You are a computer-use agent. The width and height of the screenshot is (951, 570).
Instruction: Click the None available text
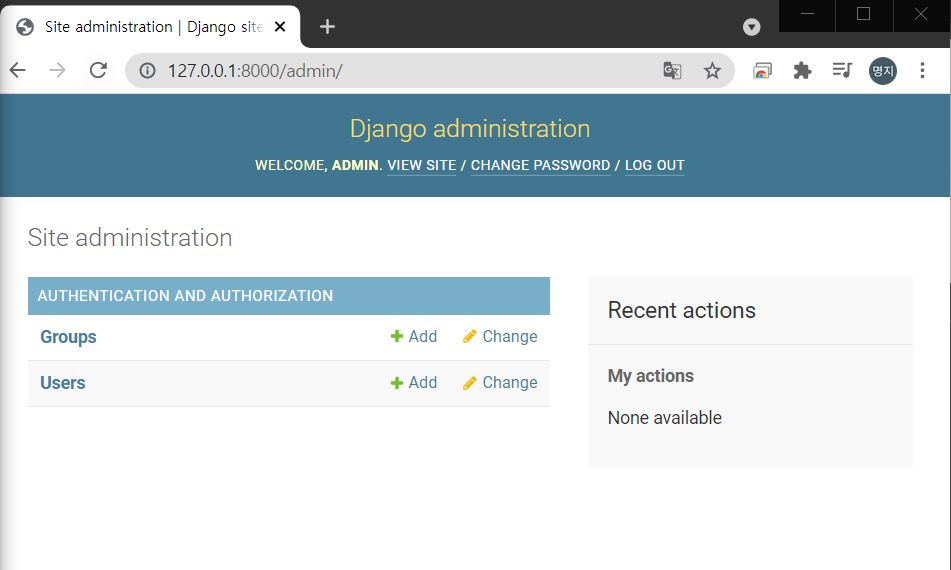tap(665, 418)
